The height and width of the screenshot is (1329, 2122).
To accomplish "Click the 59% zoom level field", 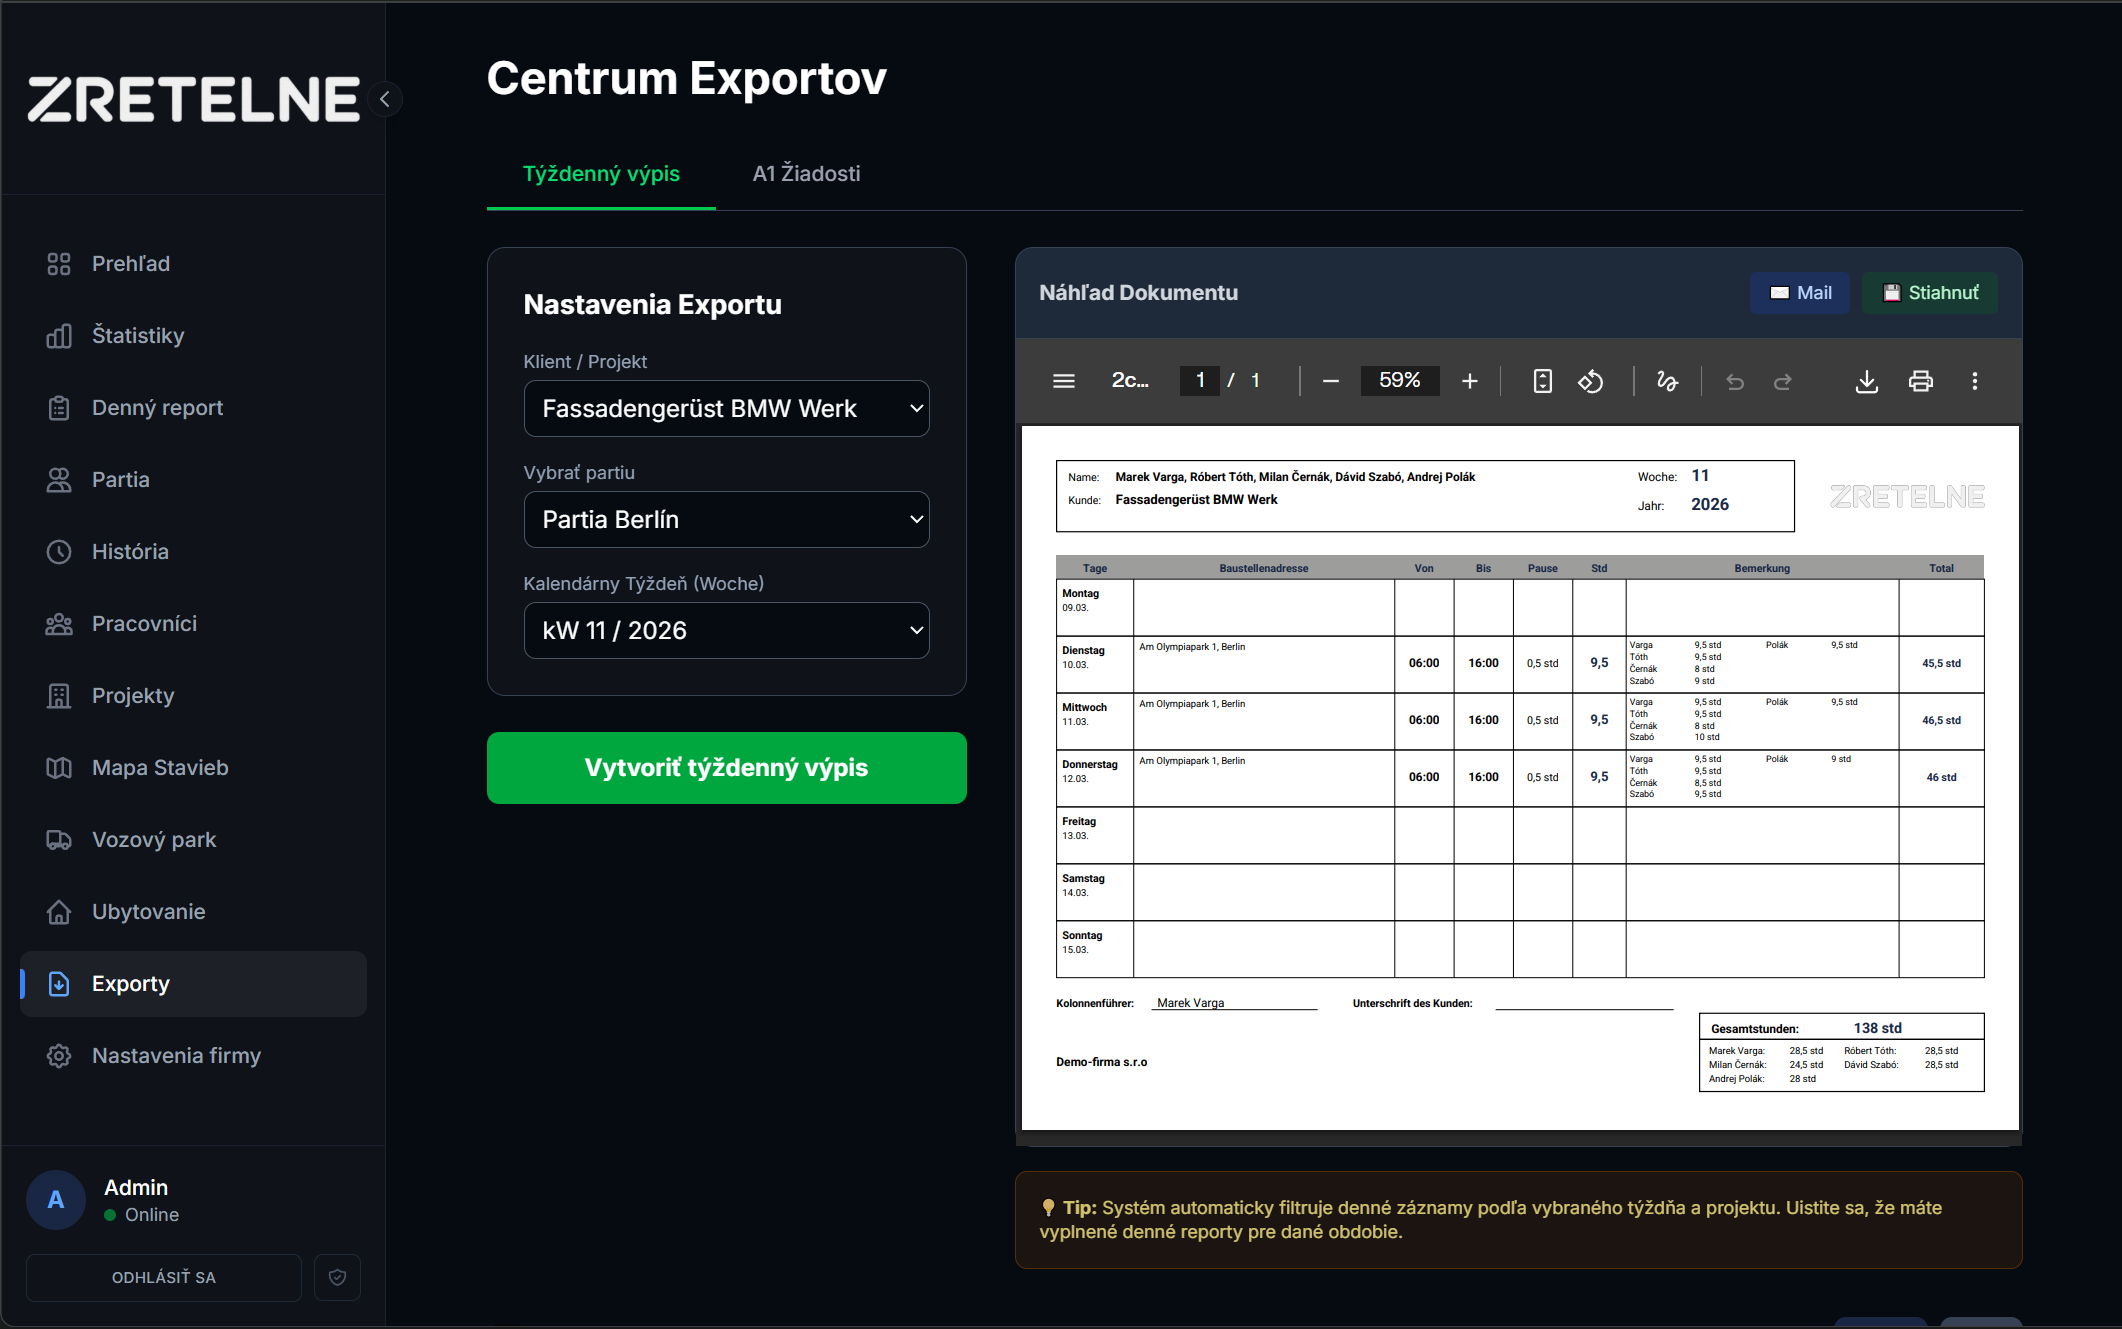I will coord(1400,381).
